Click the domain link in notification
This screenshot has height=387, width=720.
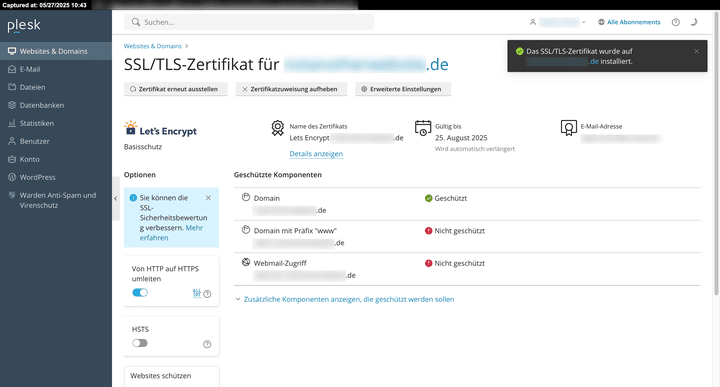click(562, 62)
